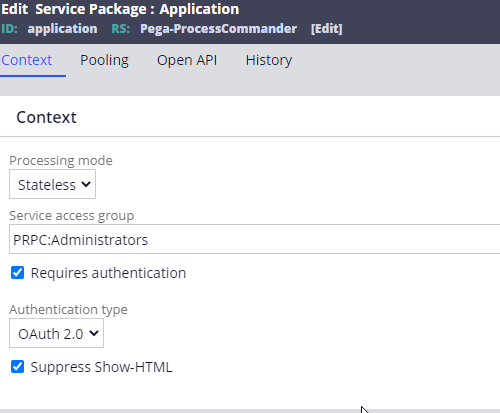Viewport: 500px width, 413px height.
Task: View the History tab
Action: point(269,60)
